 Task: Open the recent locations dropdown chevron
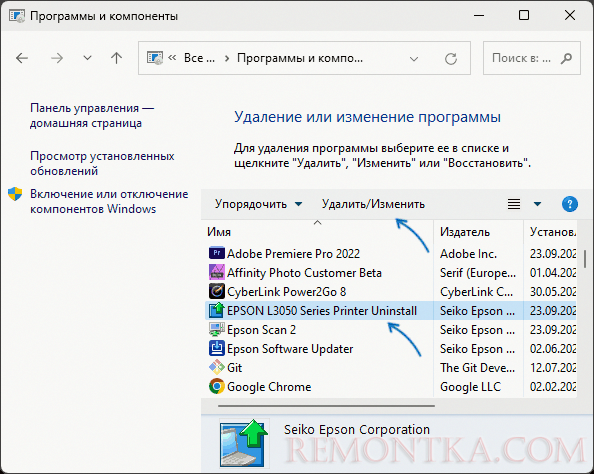click(x=88, y=58)
